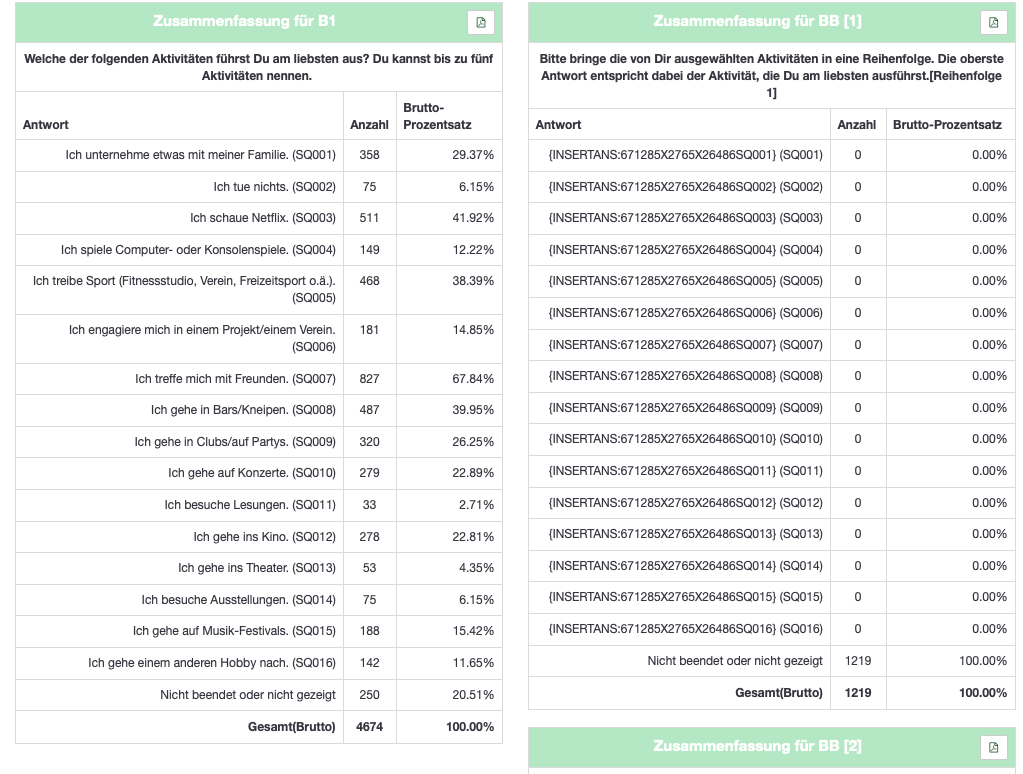Click the 67.84% percentage cell
Screen dimensions: 1023x774
tap(473, 379)
